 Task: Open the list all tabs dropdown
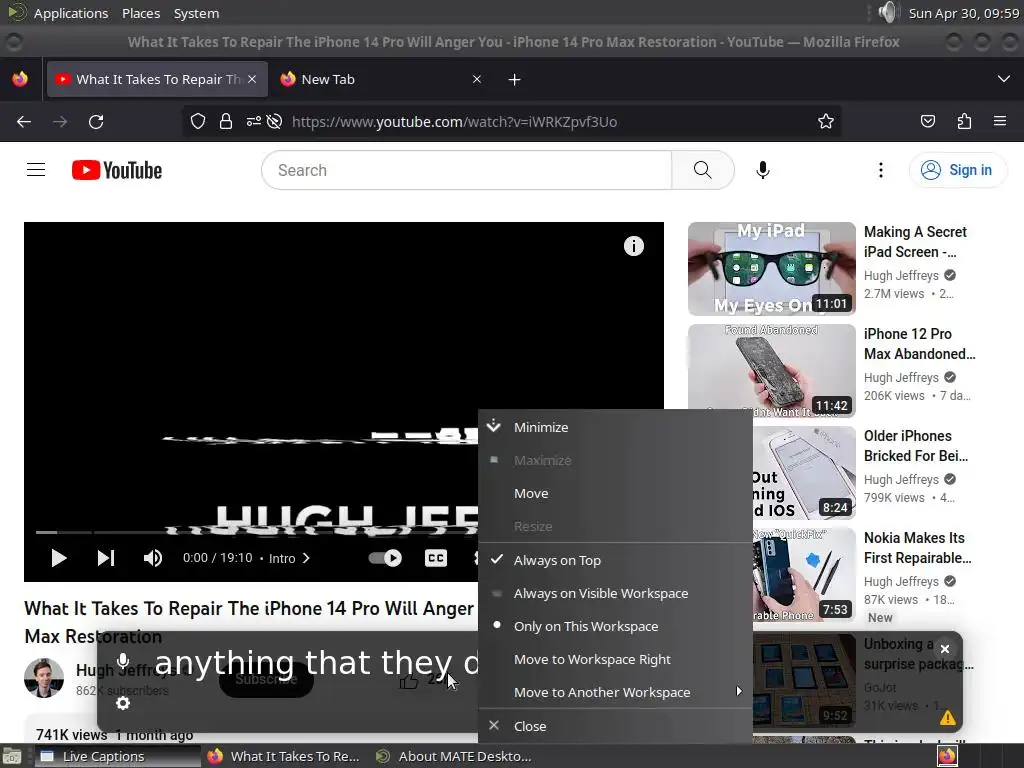pos(1004,79)
